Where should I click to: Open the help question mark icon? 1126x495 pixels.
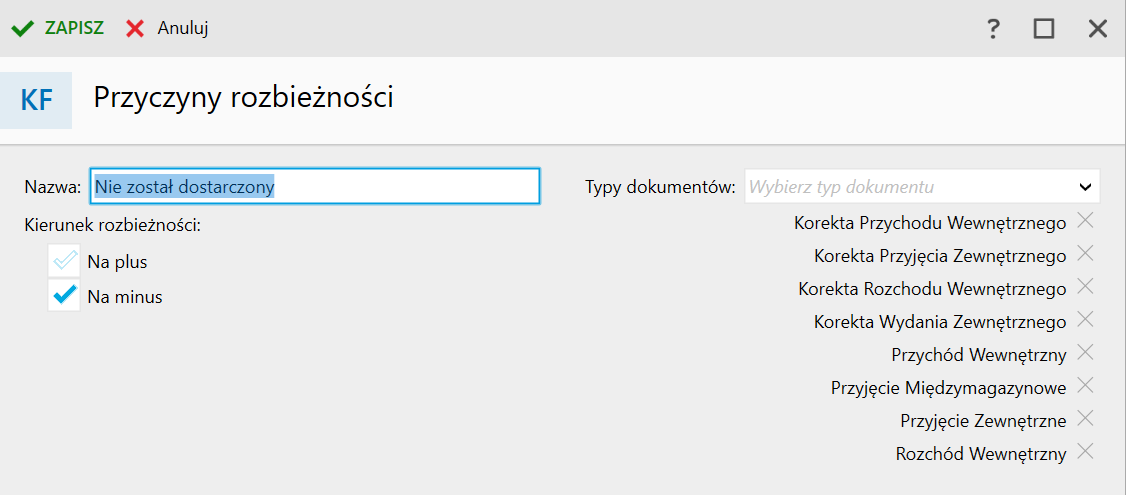click(992, 29)
